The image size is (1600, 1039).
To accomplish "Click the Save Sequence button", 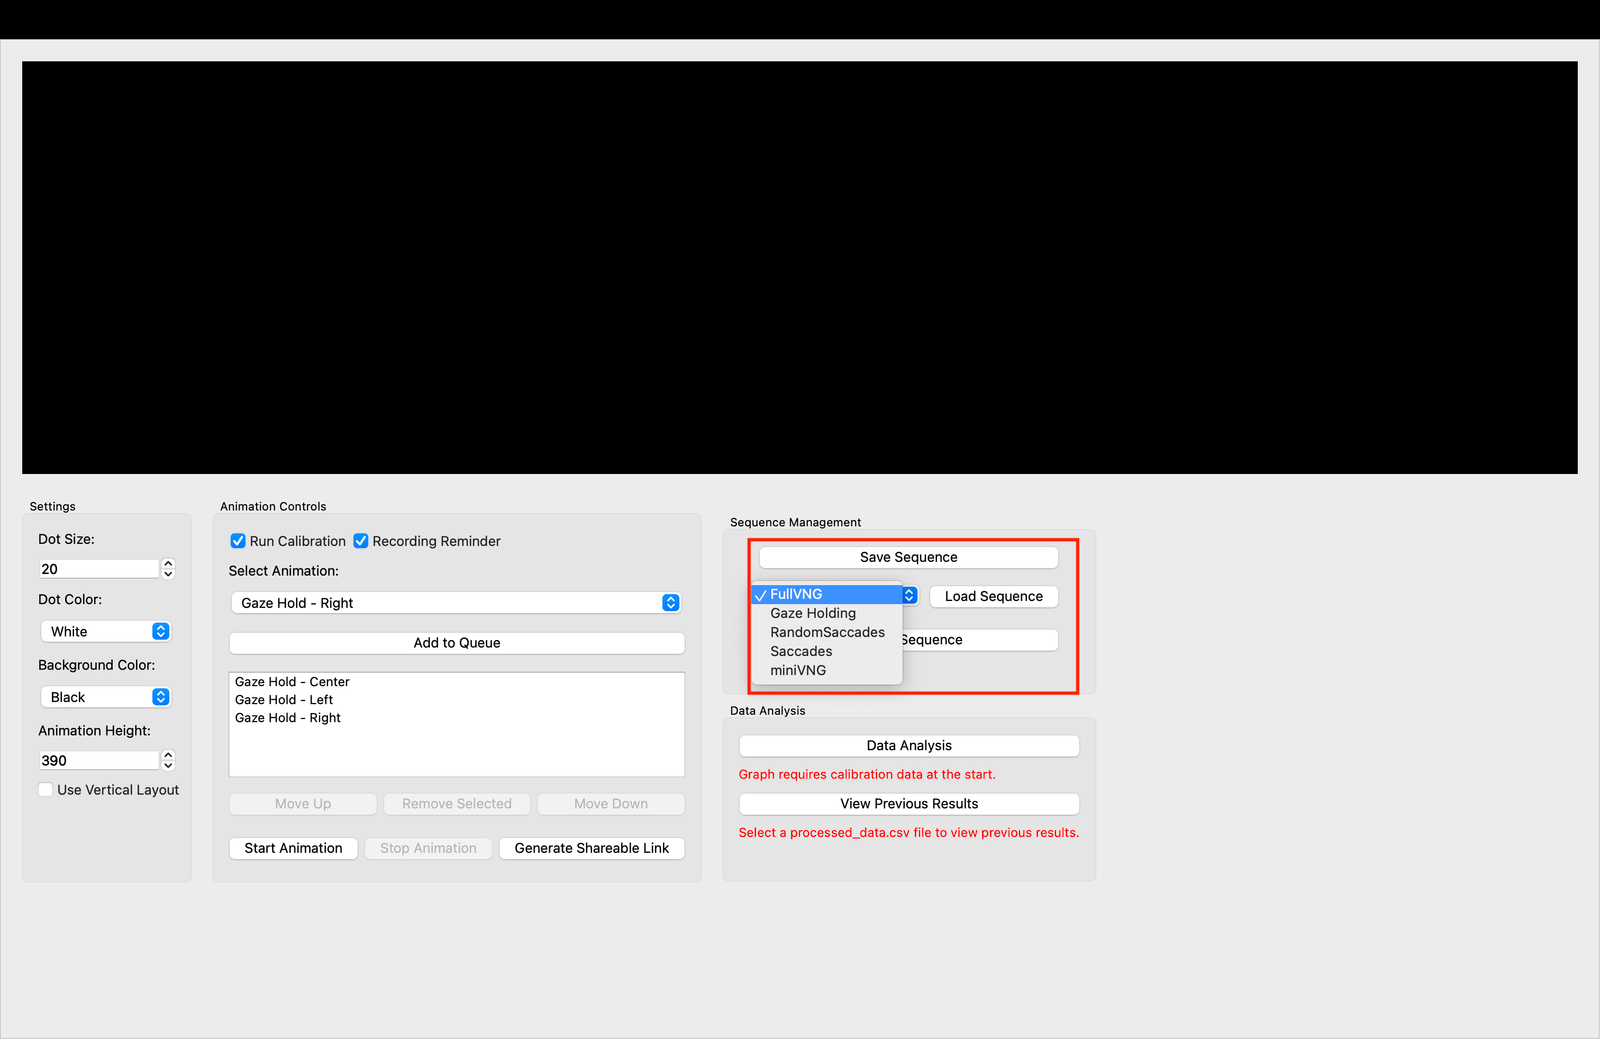I will (907, 557).
